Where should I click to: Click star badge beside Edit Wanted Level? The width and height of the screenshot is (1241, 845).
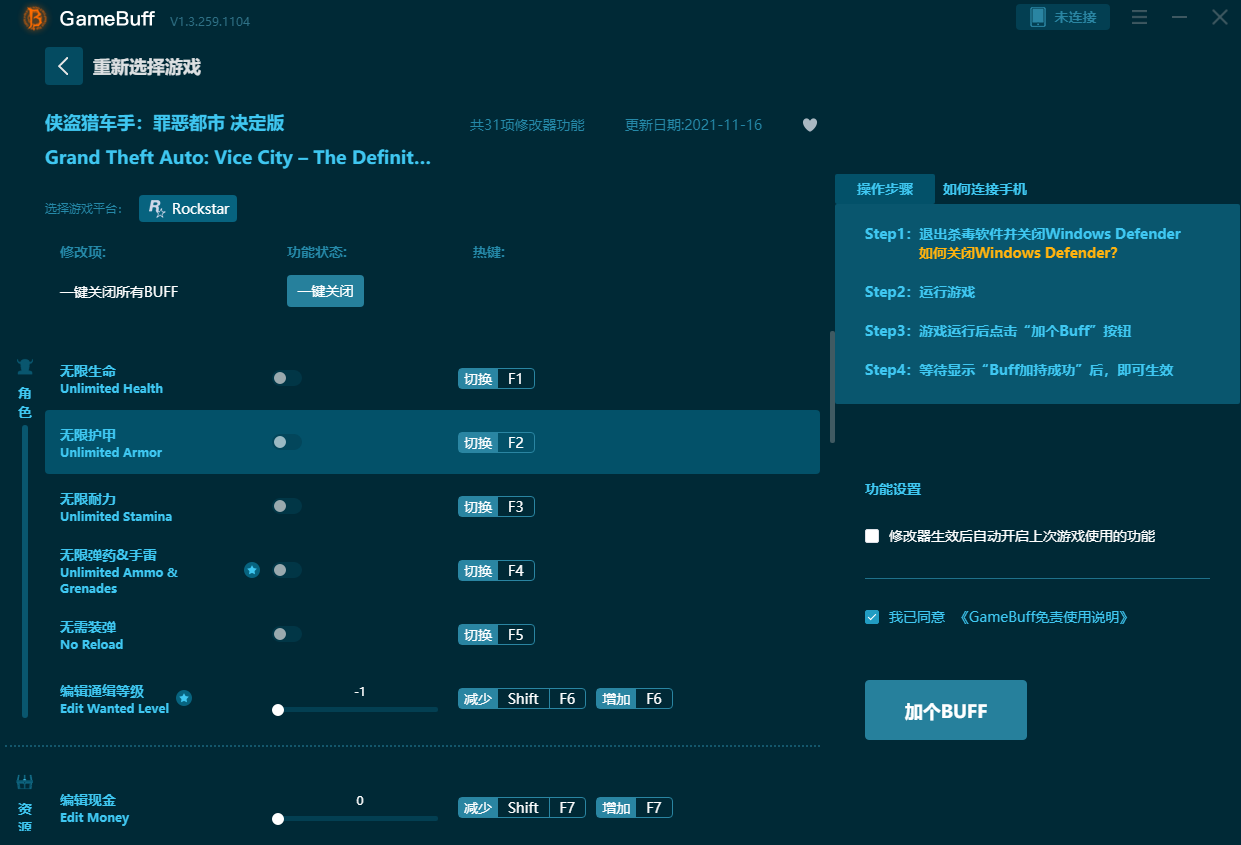pos(184,698)
